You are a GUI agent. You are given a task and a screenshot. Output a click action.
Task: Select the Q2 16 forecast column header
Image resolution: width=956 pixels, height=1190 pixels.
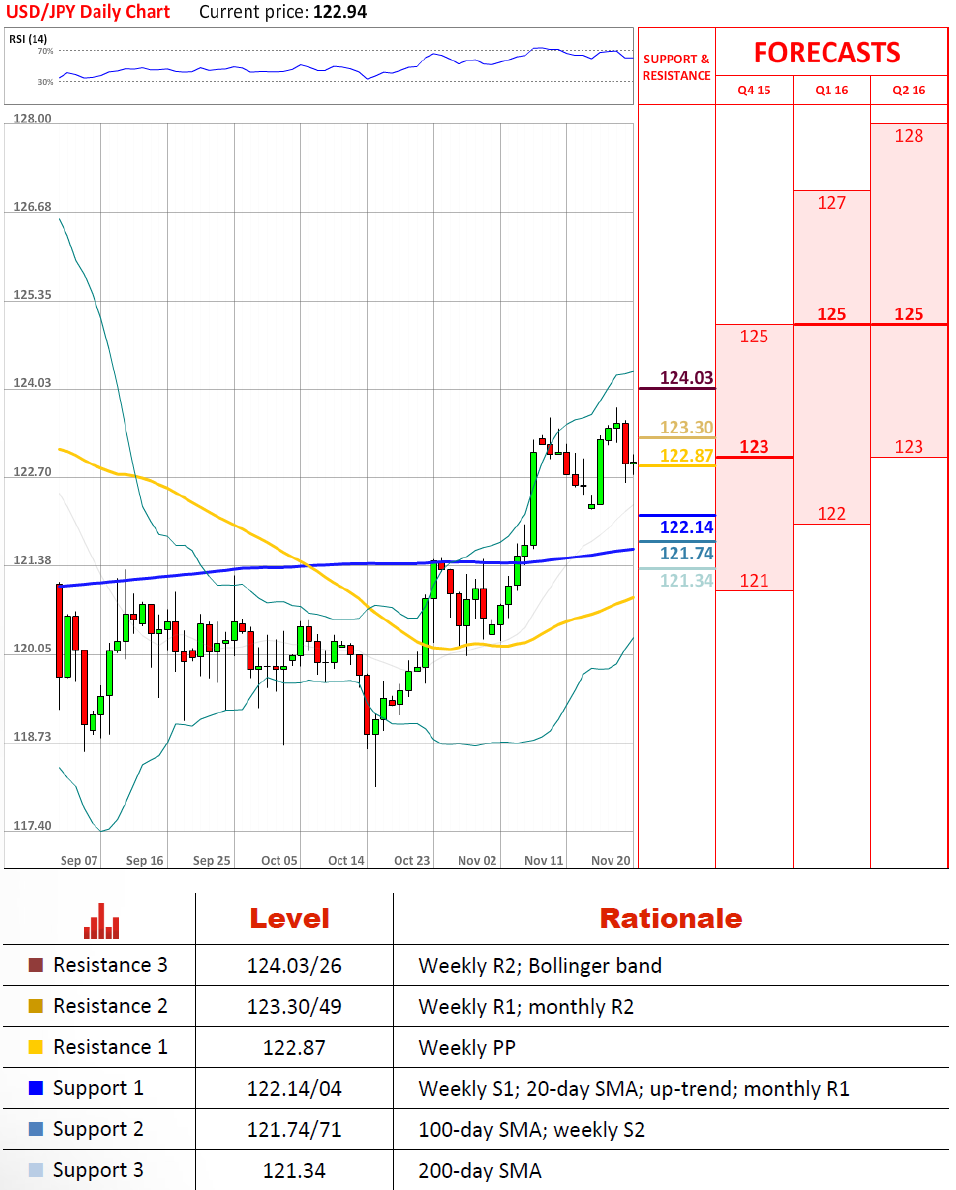coord(909,90)
